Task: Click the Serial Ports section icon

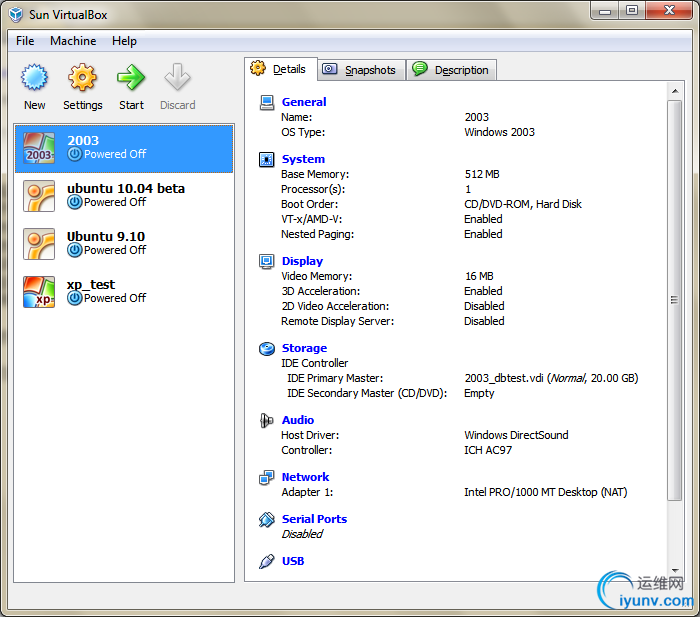Action: (x=267, y=520)
